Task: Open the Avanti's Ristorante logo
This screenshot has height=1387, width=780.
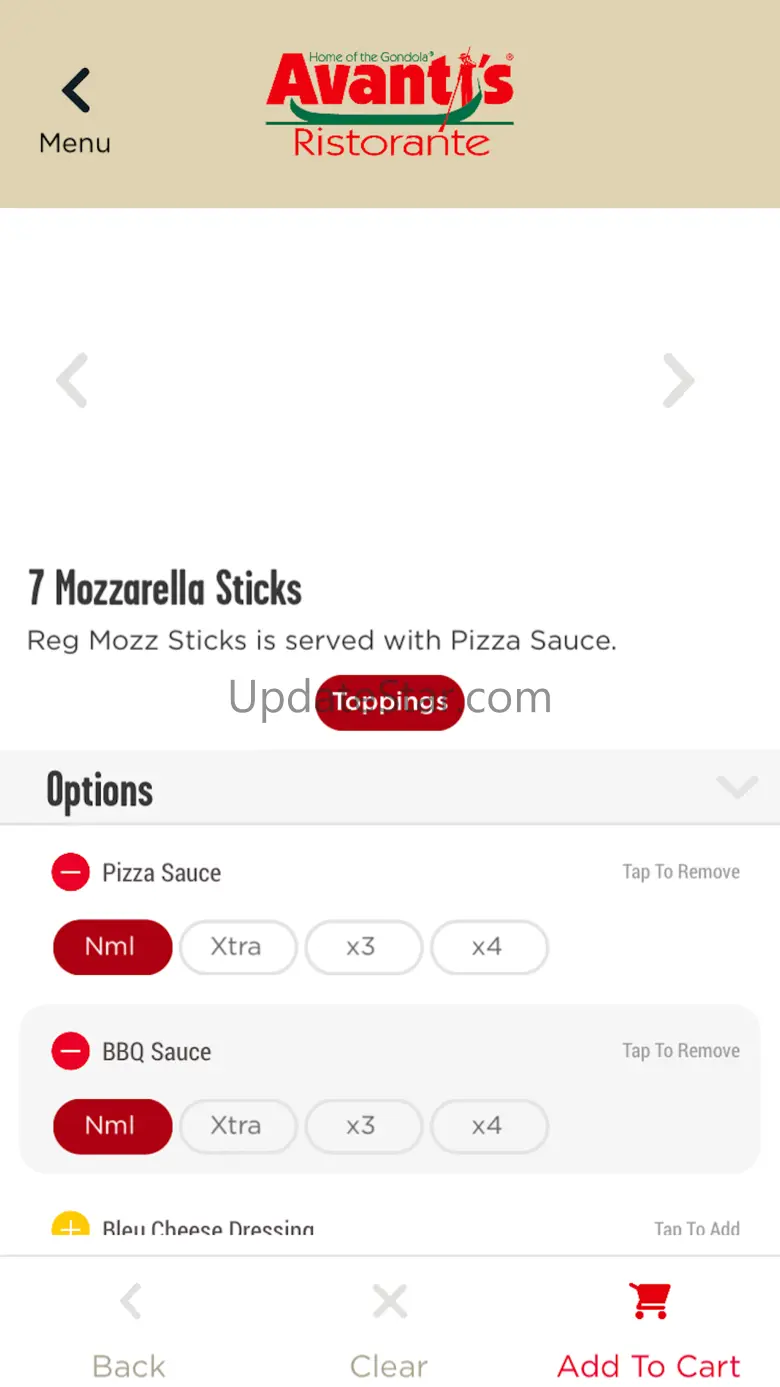Action: (x=390, y=102)
